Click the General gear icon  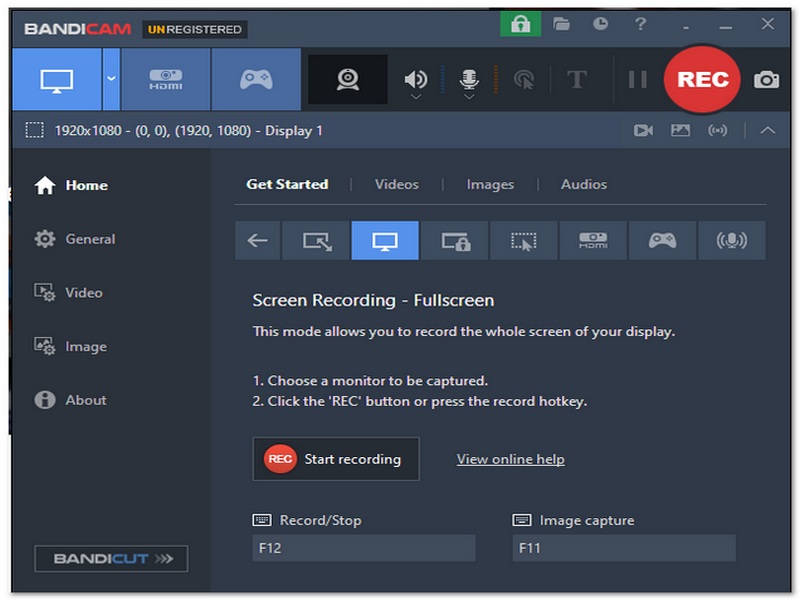click(45, 239)
